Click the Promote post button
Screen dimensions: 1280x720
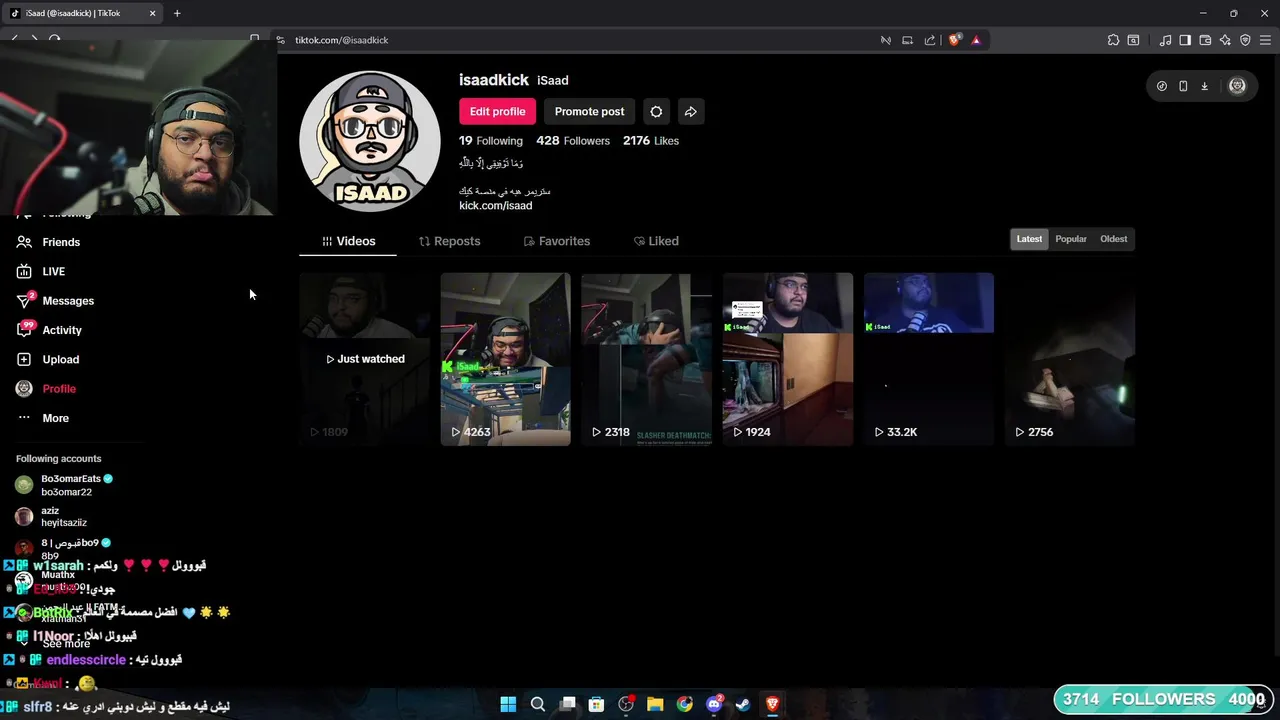(x=589, y=112)
